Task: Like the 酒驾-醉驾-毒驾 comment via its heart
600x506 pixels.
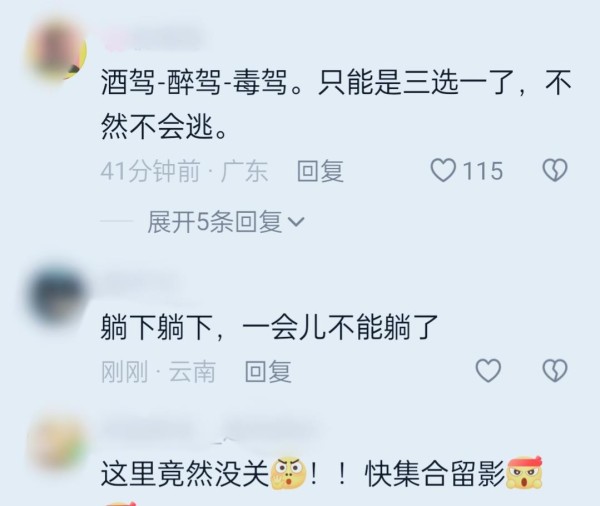Action: 443,170
